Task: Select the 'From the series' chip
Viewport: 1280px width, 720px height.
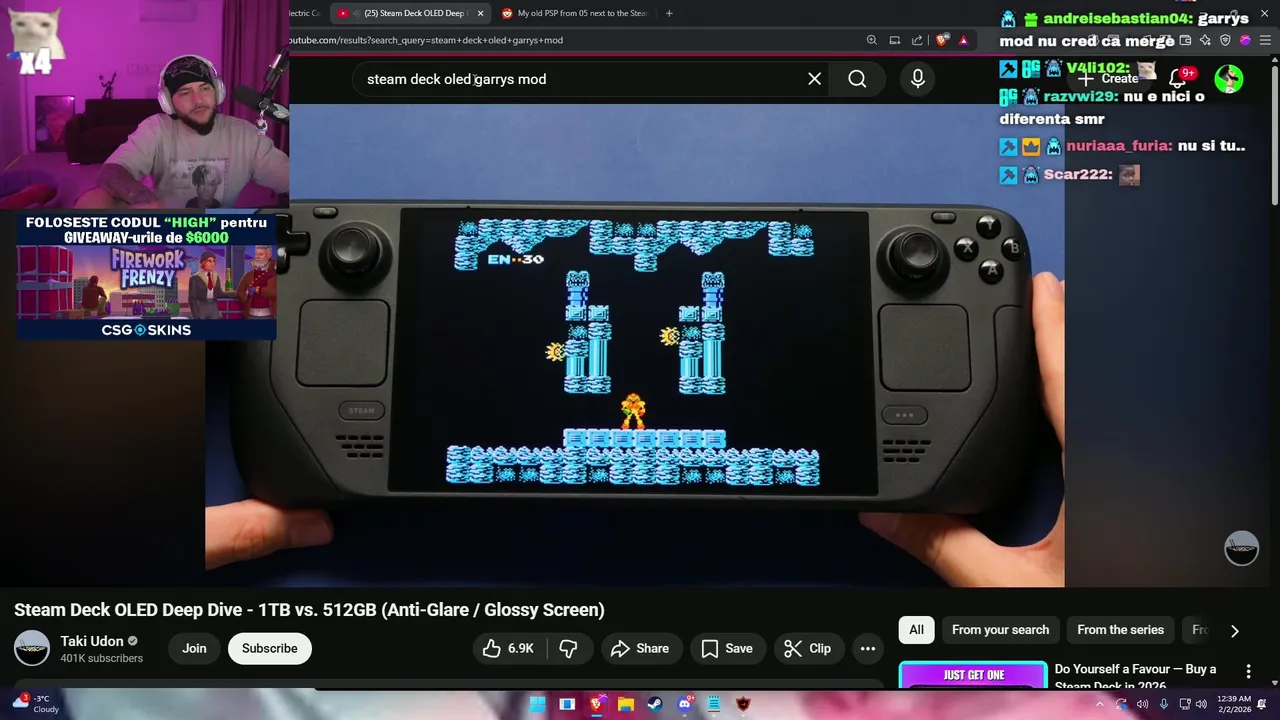Action: [x=1120, y=630]
